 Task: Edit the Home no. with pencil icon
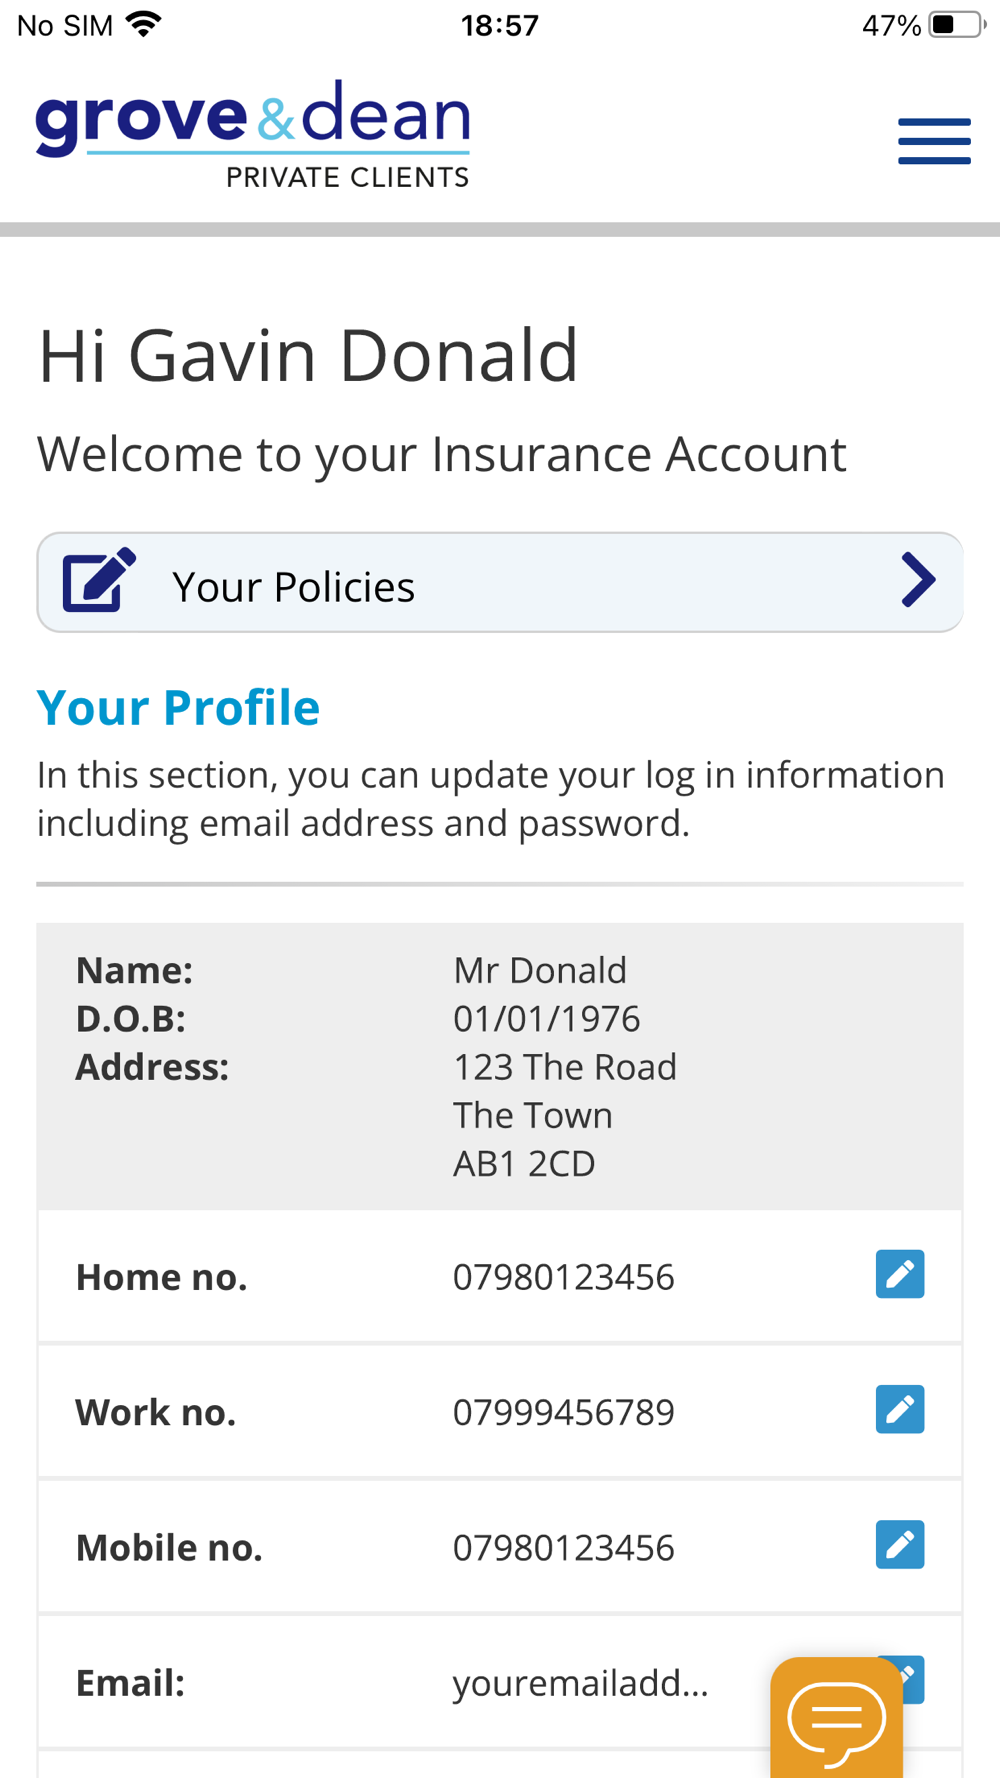coord(899,1274)
